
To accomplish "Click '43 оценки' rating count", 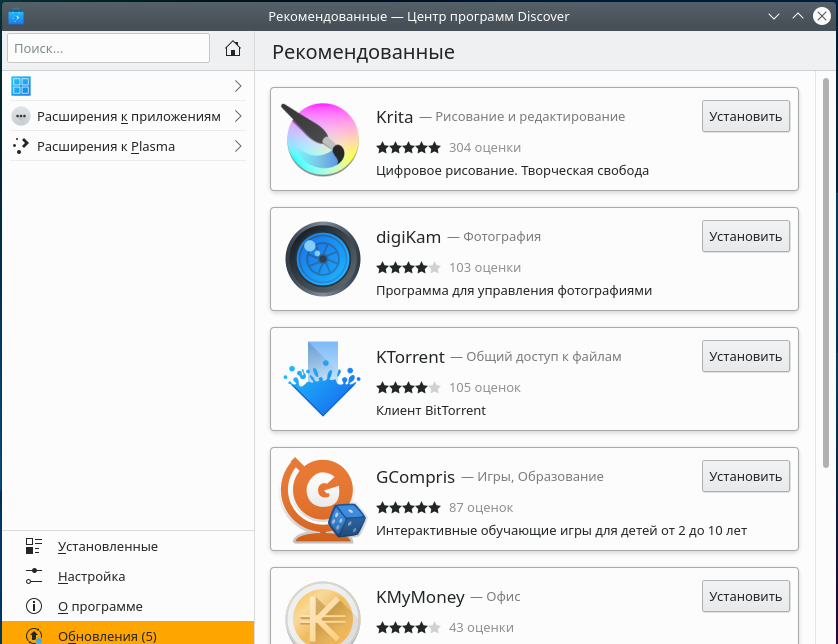I will 481,627.
